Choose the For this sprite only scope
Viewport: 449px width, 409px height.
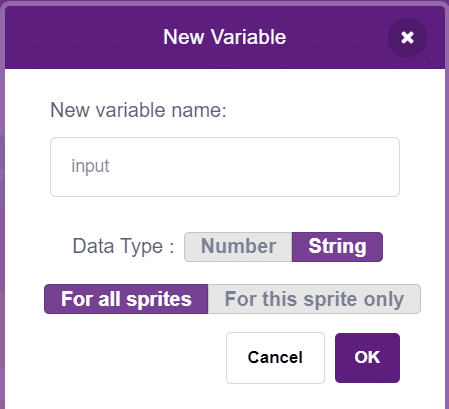point(314,299)
